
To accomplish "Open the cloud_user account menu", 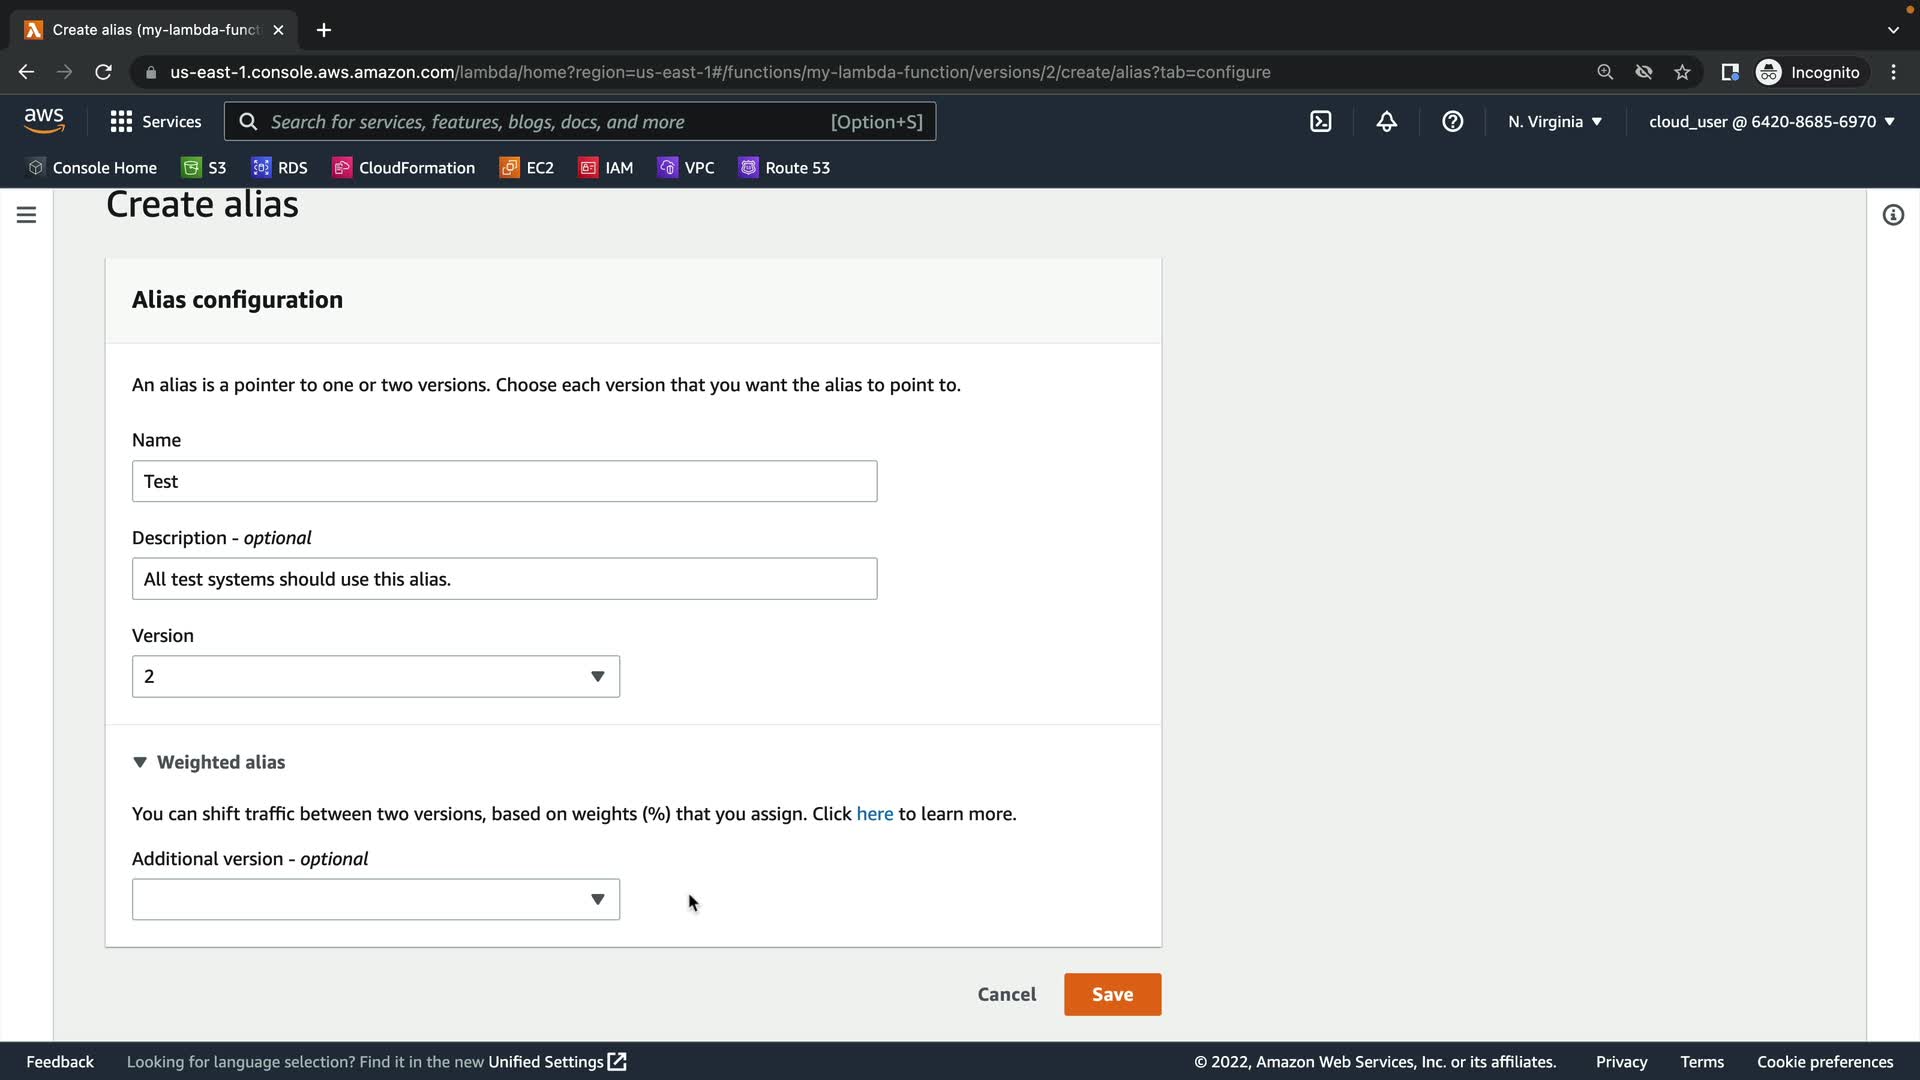I will 1771,122.
